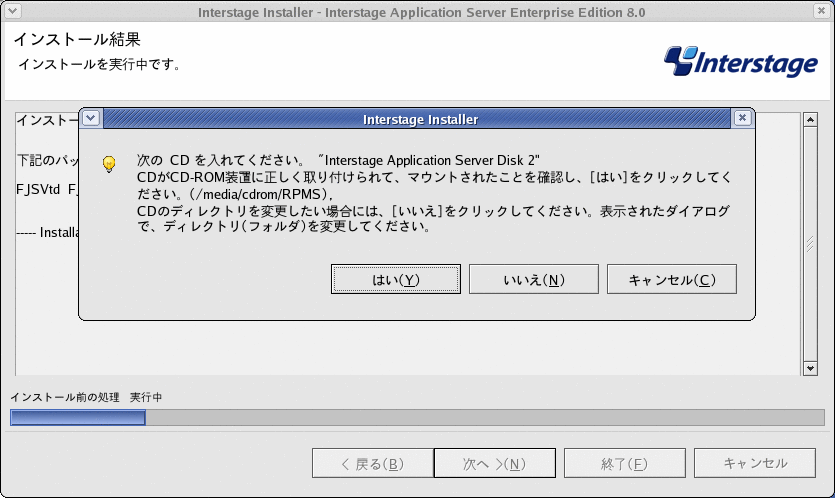
Task: Click the bottom キャンセル button
Action: click(x=755, y=463)
